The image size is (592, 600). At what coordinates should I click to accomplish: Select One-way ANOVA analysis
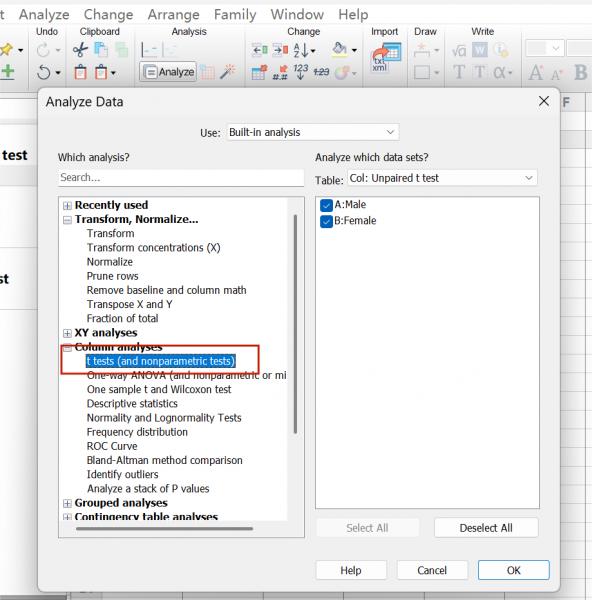coord(186,375)
